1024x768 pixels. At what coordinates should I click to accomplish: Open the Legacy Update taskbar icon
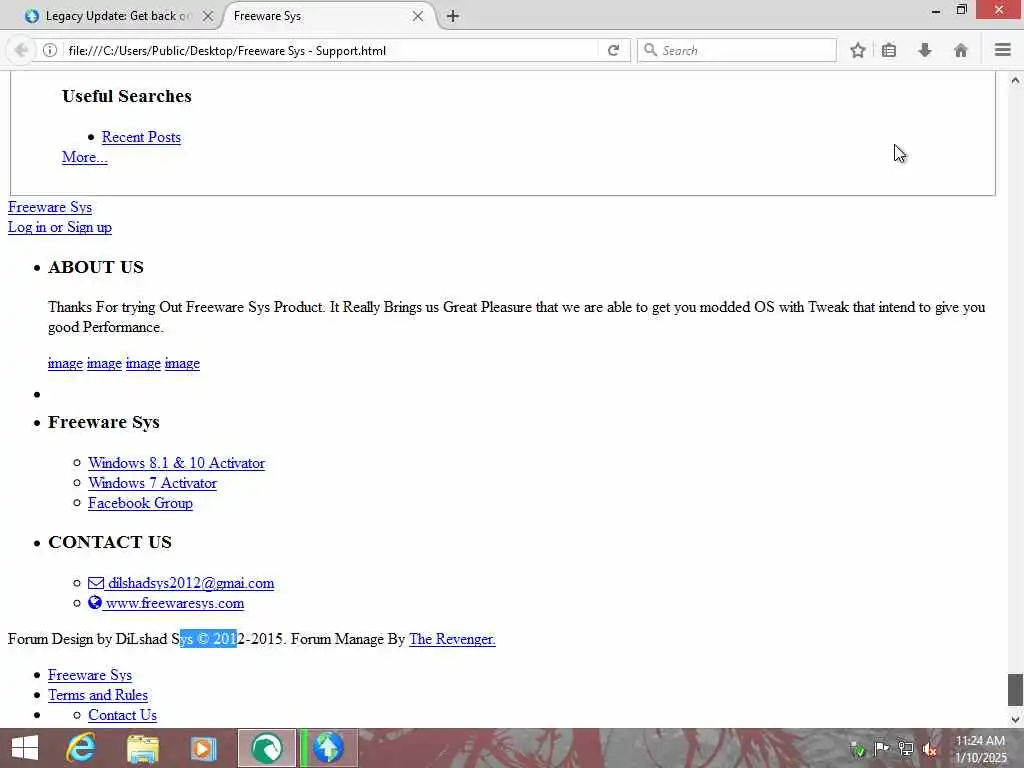point(328,748)
